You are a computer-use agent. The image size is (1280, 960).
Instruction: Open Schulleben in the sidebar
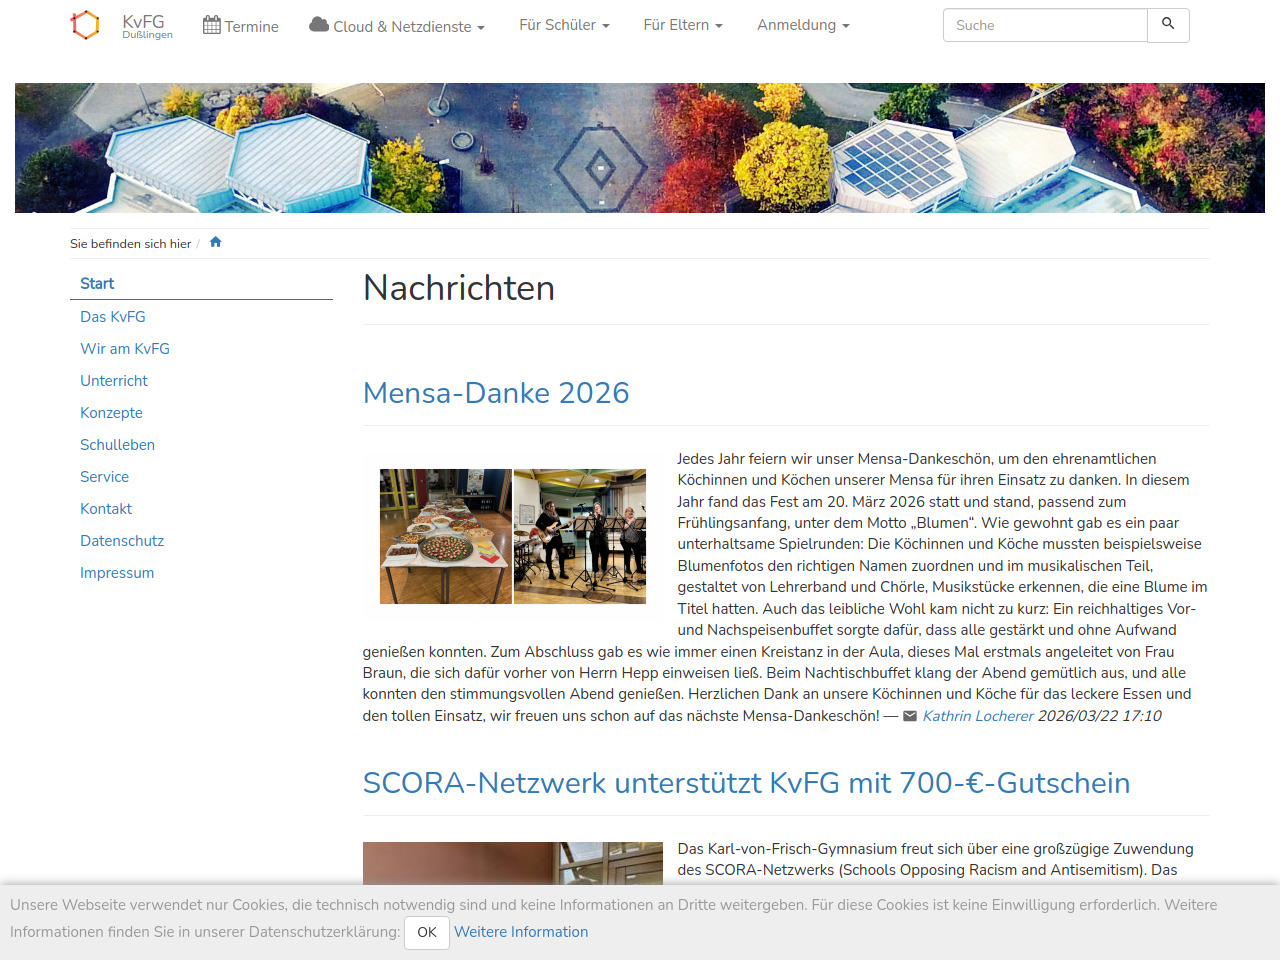coord(117,445)
